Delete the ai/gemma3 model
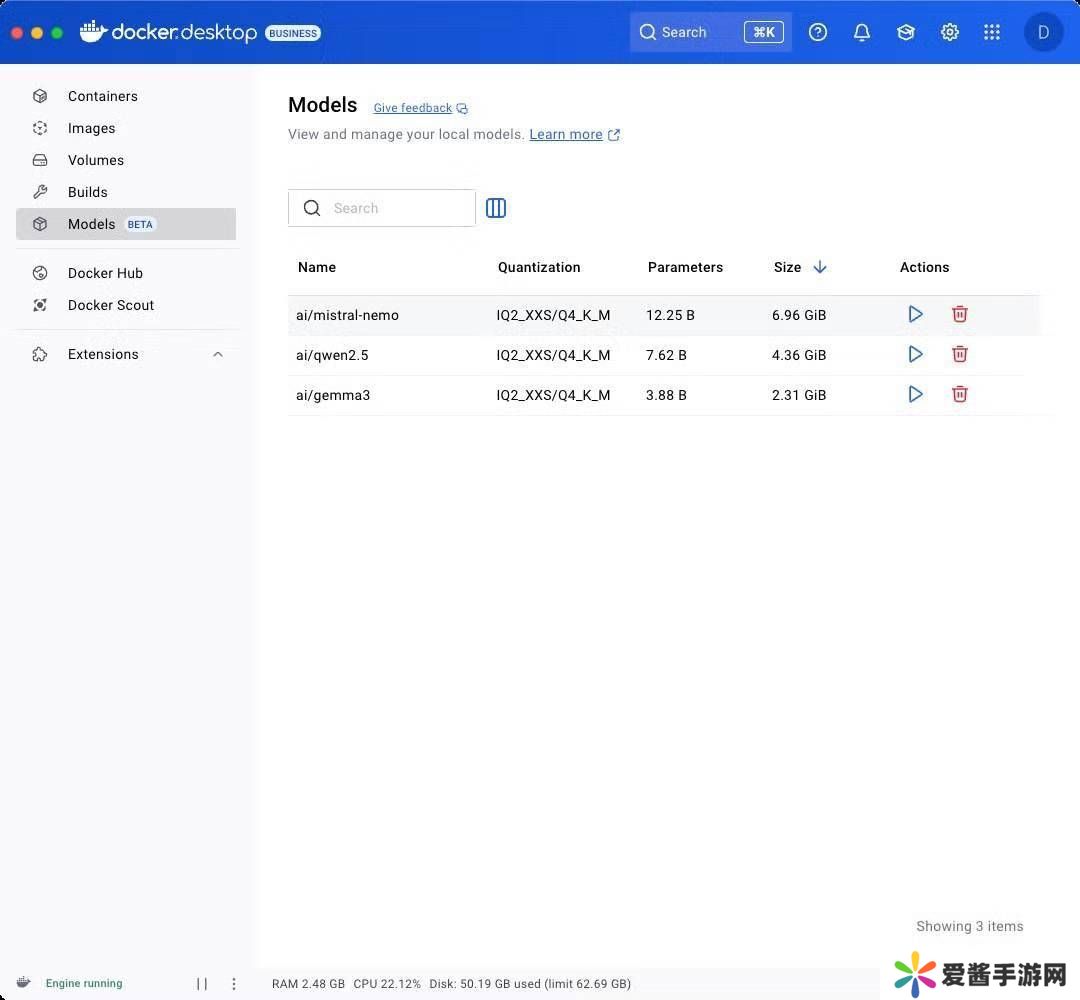 [x=959, y=394]
